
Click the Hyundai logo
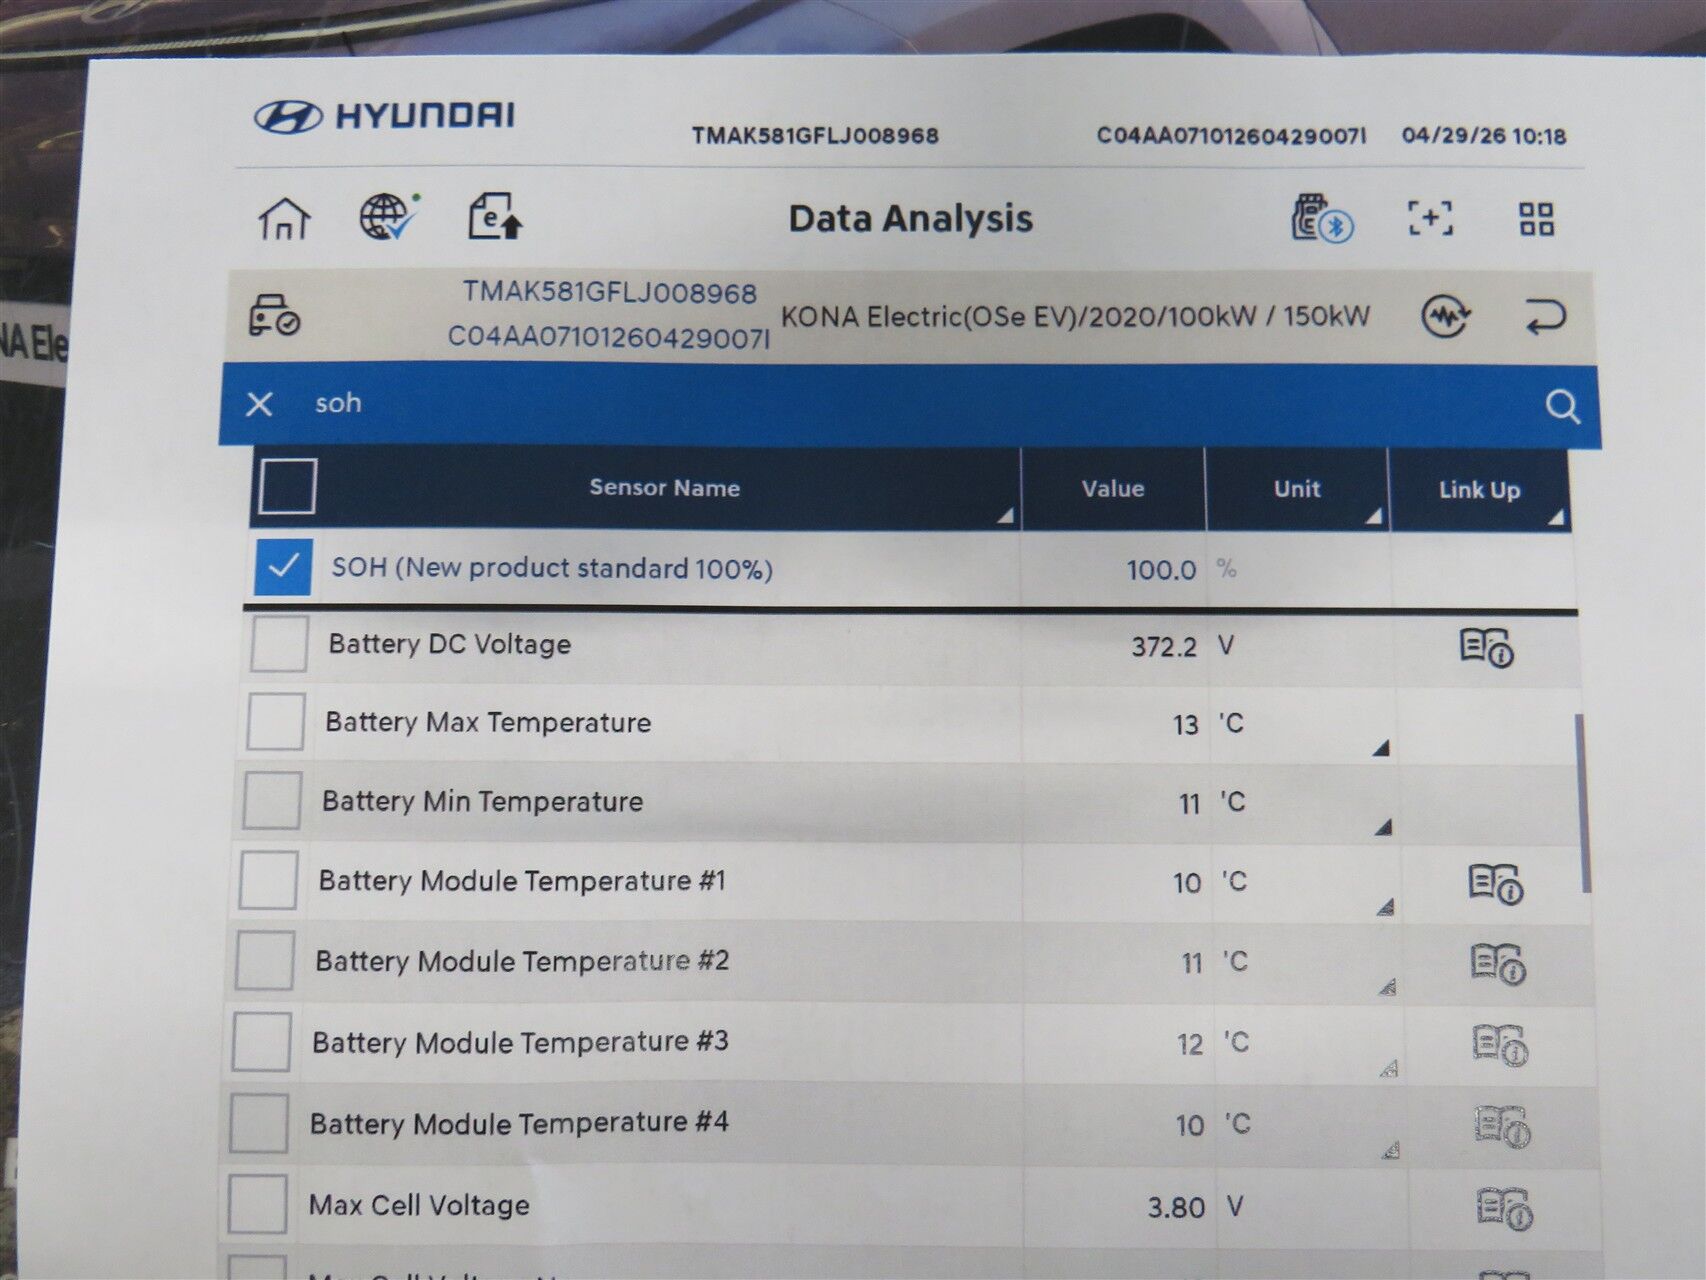pos(385,116)
